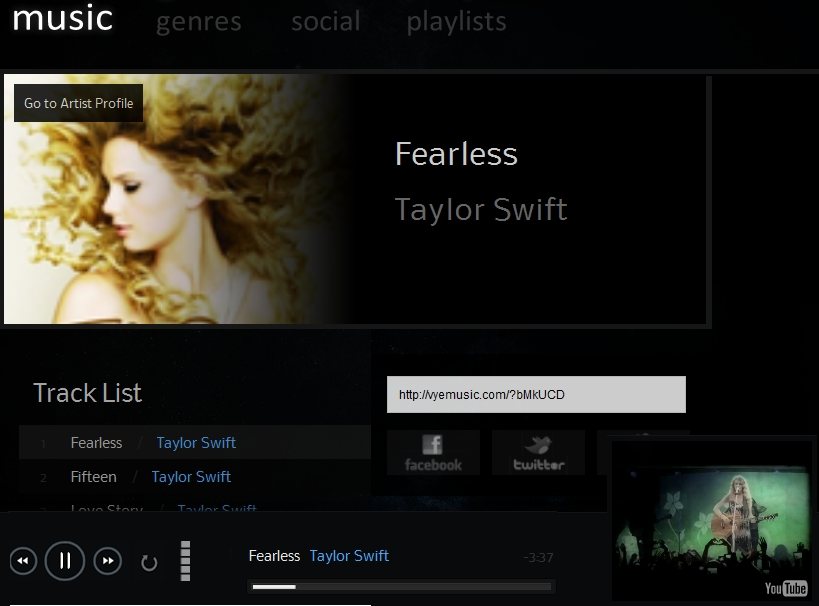The image size is (819, 606).
Task: Open Taylor Swift artist name in header
Action: pyautogui.click(x=481, y=210)
